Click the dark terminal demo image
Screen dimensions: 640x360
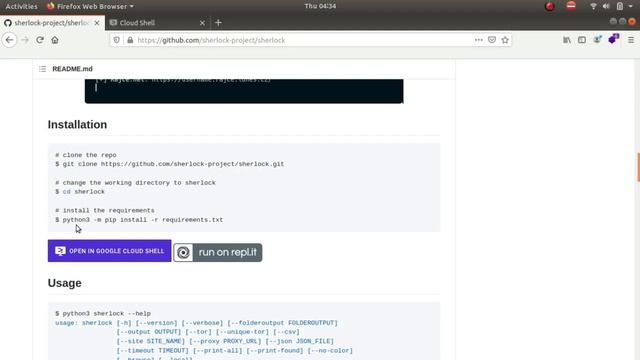244,91
